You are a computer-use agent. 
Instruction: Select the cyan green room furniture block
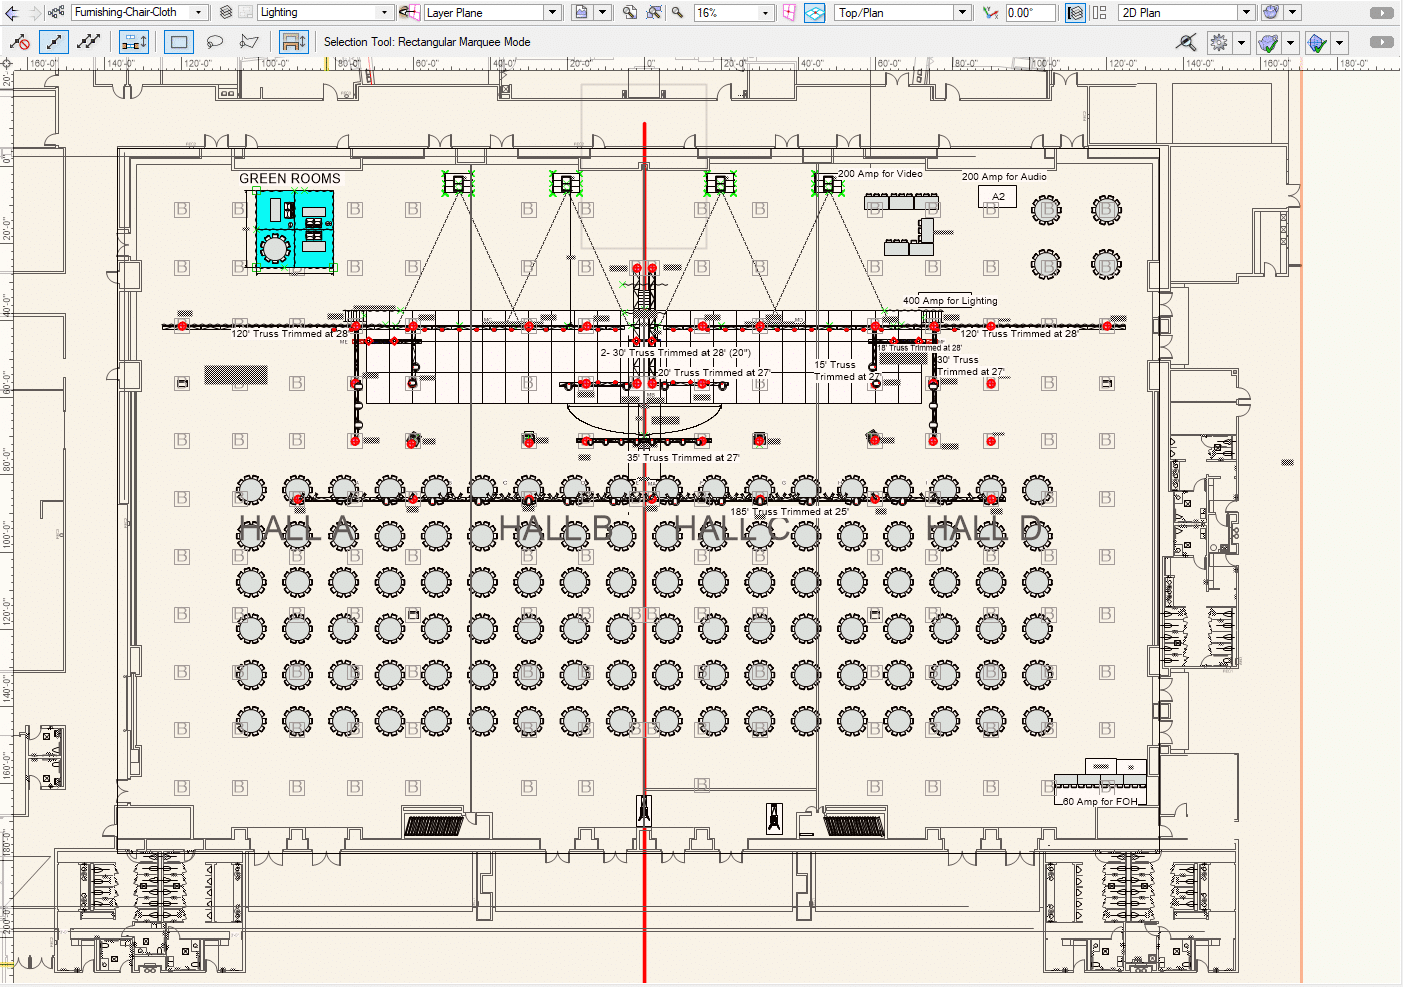point(294,229)
